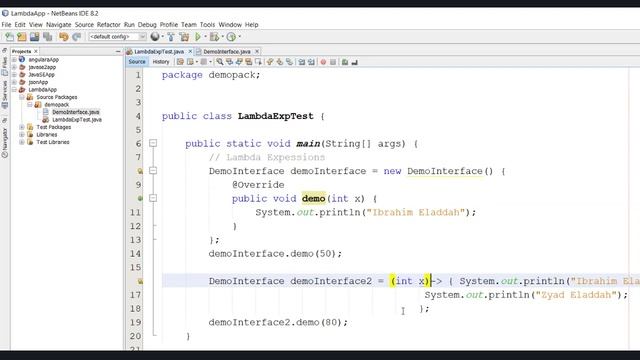Open the Debug menu

point(147,24)
